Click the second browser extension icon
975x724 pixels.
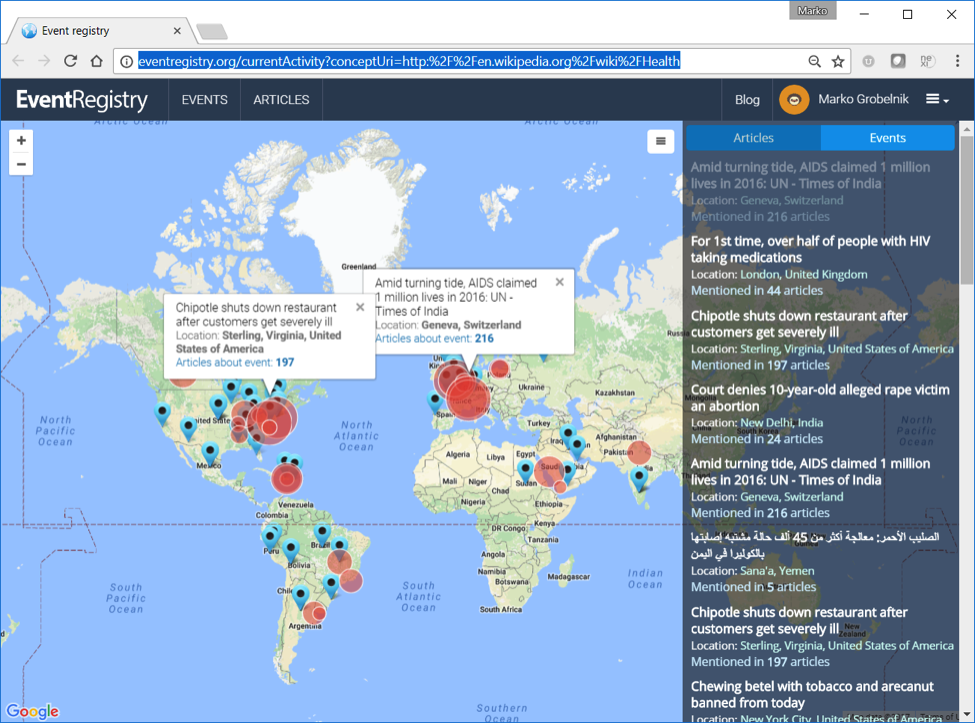[x=898, y=61]
